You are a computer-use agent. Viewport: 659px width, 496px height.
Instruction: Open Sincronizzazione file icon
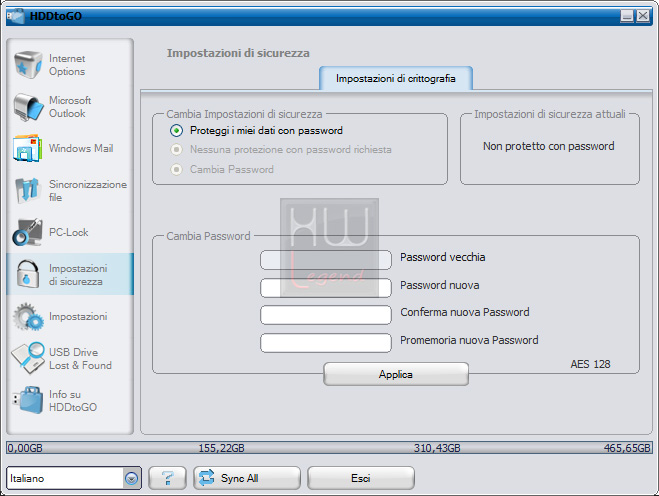(28, 190)
